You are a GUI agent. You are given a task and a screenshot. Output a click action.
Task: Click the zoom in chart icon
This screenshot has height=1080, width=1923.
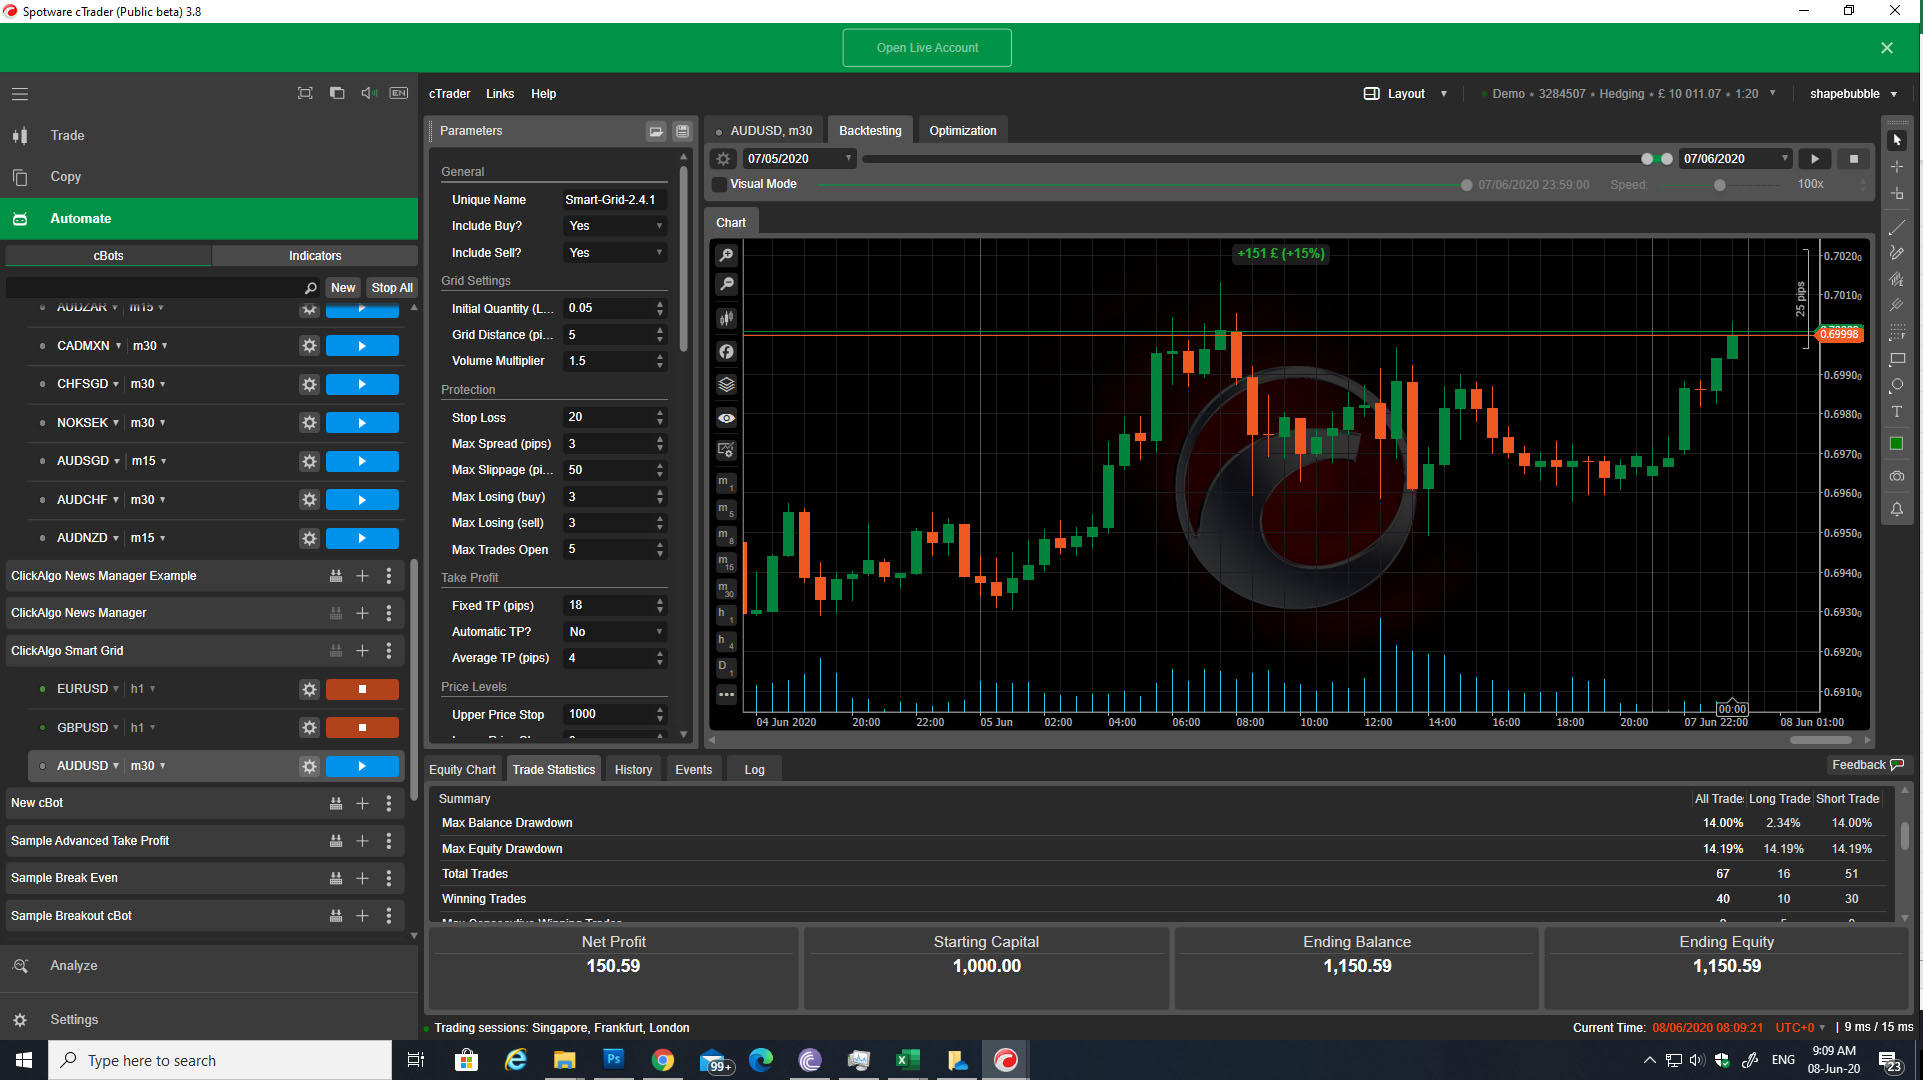coord(727,255)
